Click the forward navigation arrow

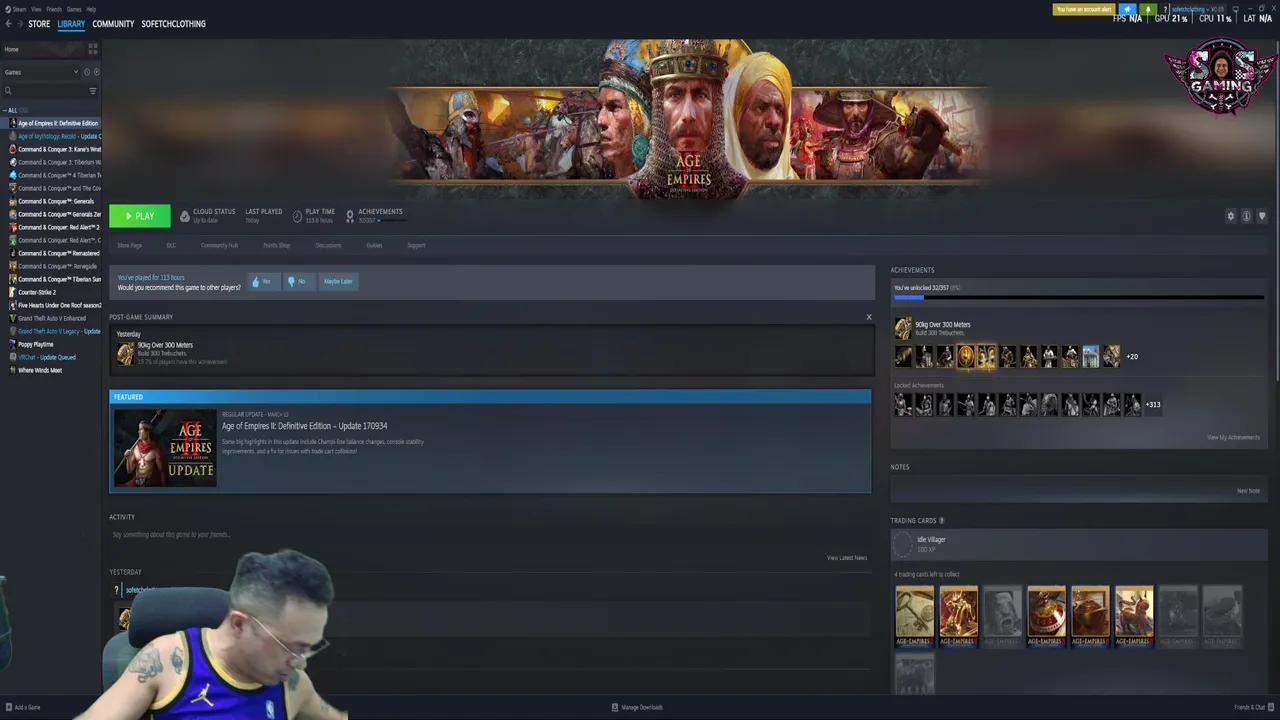(x=20, y=24)
